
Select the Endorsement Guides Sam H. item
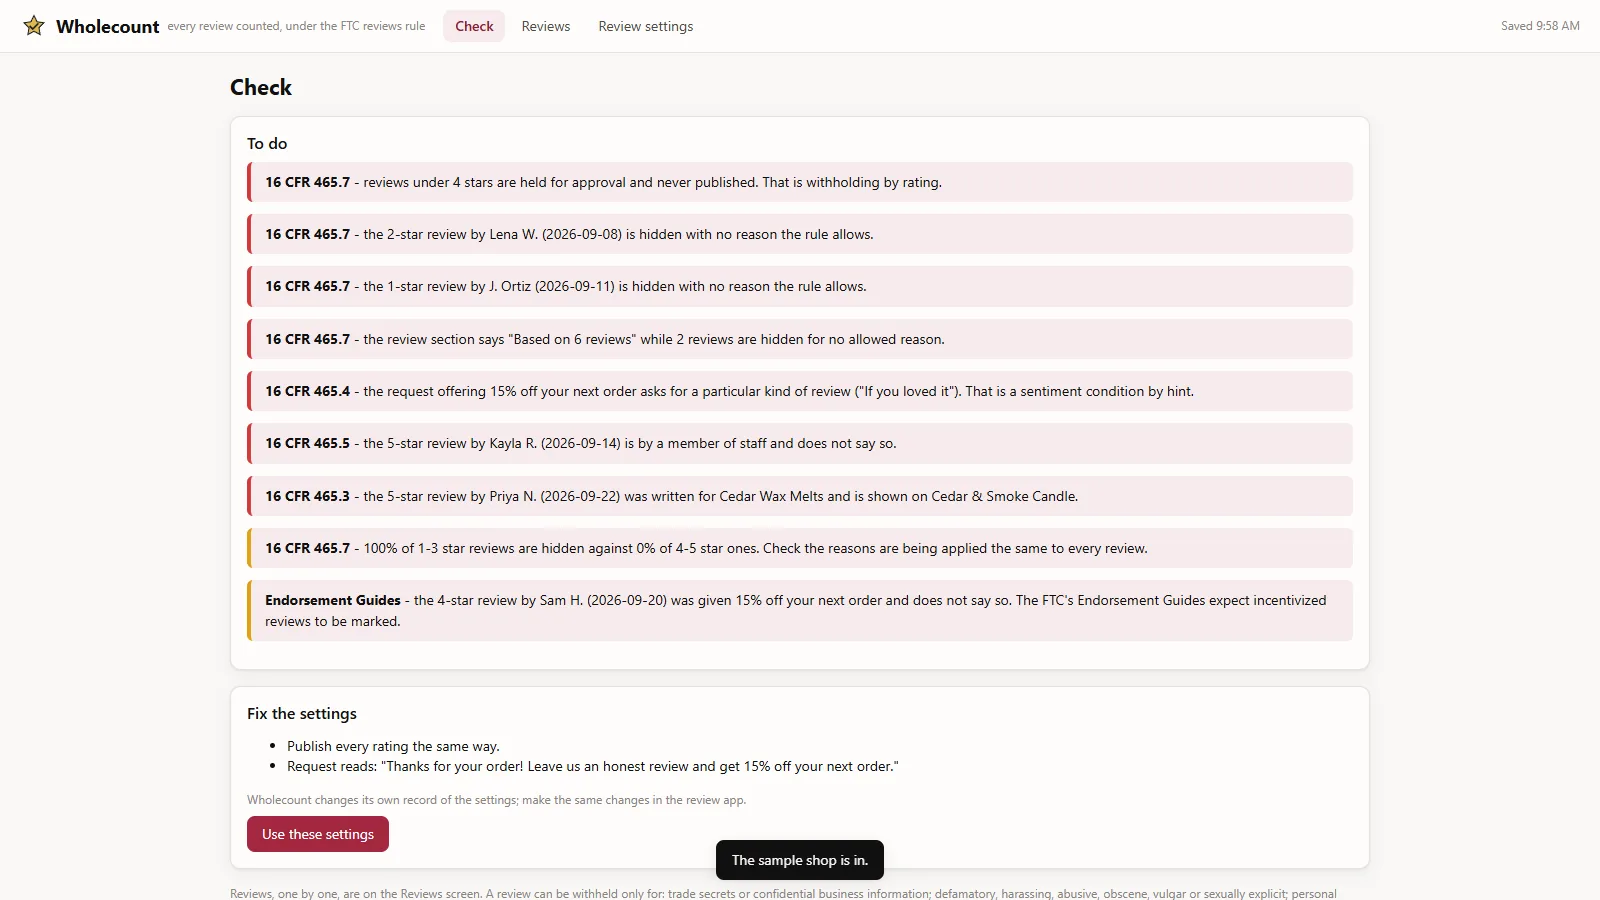pos(800,610)
